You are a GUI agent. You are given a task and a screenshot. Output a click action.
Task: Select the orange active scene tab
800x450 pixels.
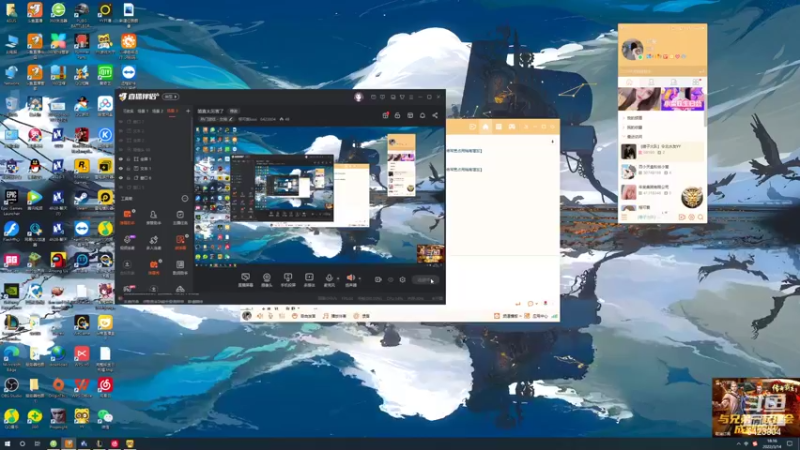tap(172, 111)
